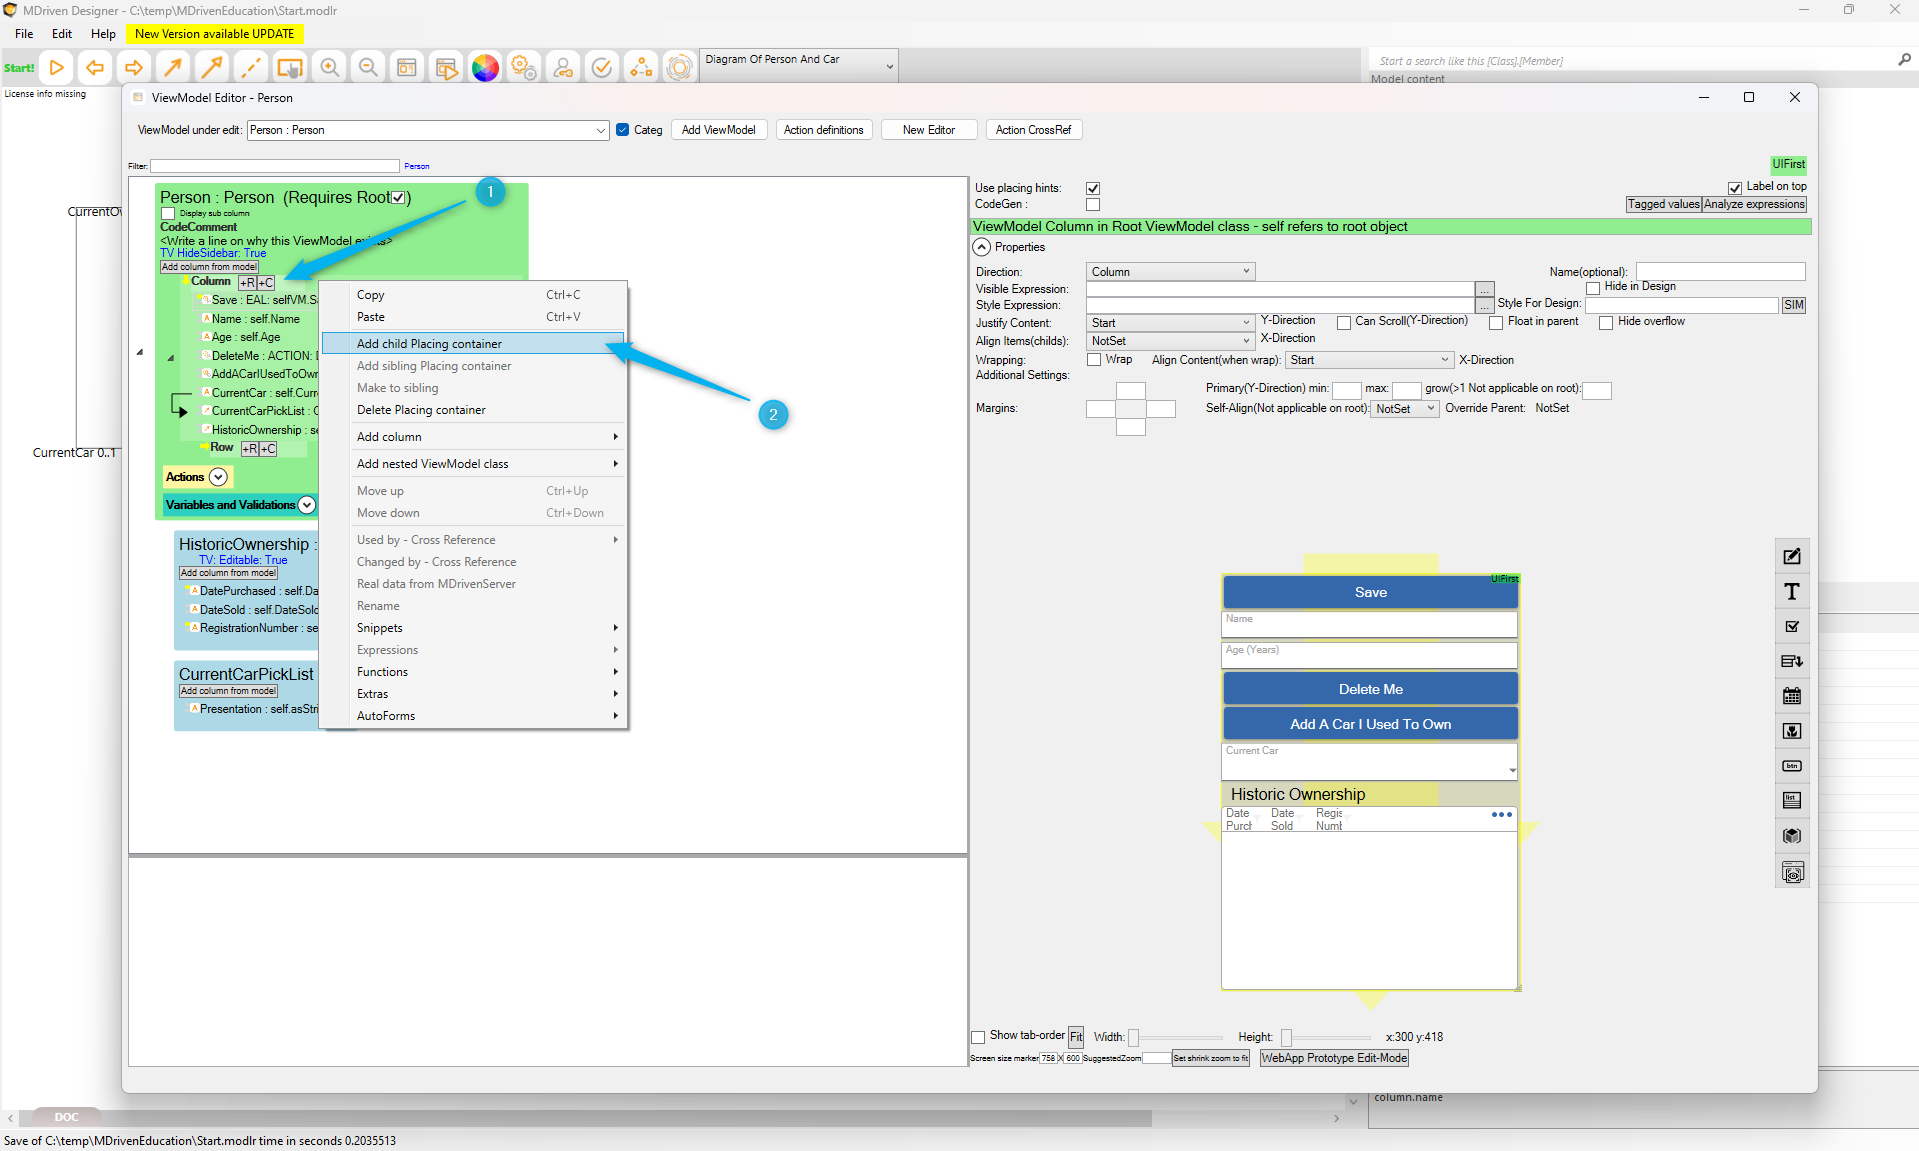
Task: Enable the CodeGen checkbox
Action: point(1093,205)
